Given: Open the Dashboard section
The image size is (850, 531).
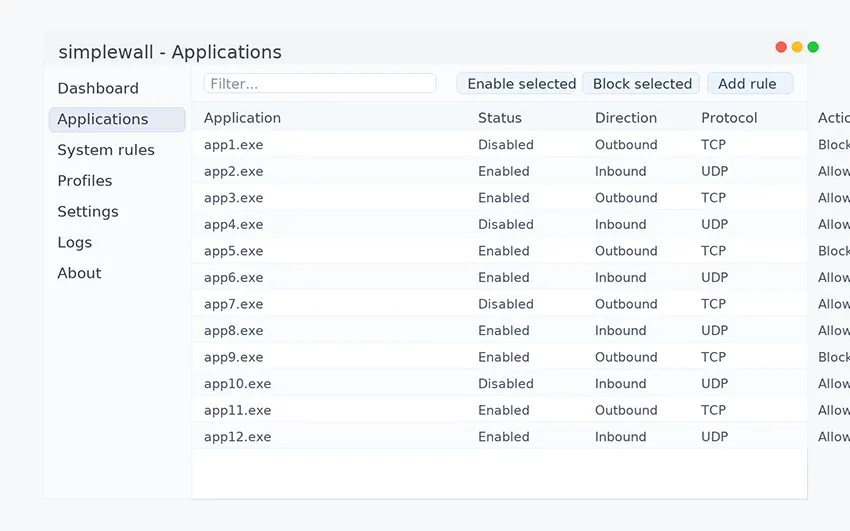Looking at the screenshot, I should click(98, 89).
